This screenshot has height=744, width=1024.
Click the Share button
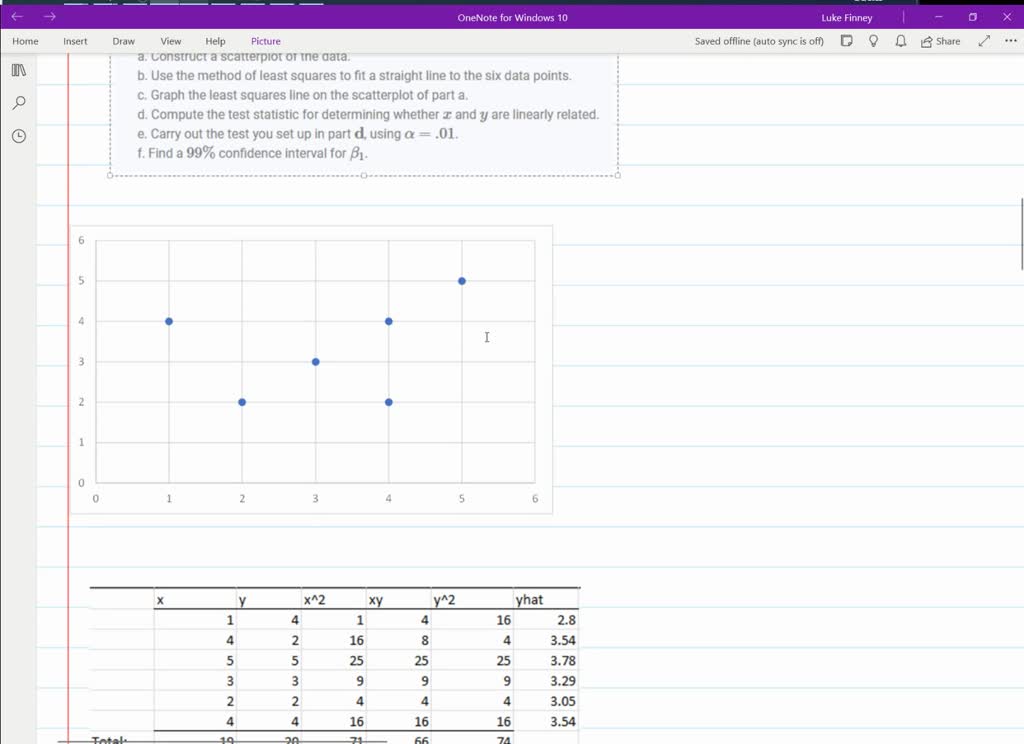coord(940,41)
